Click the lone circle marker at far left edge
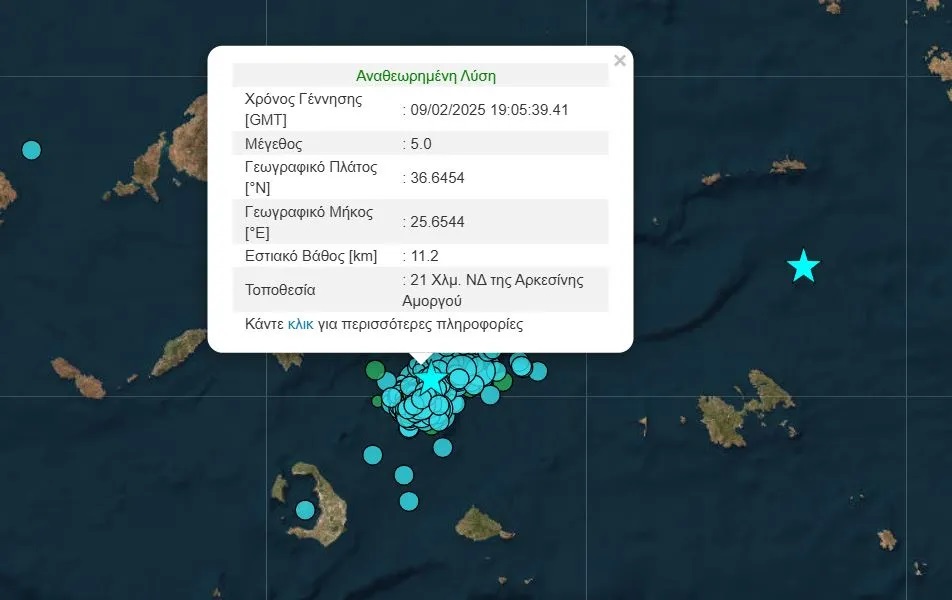952x600 pixels. point(31,150)
